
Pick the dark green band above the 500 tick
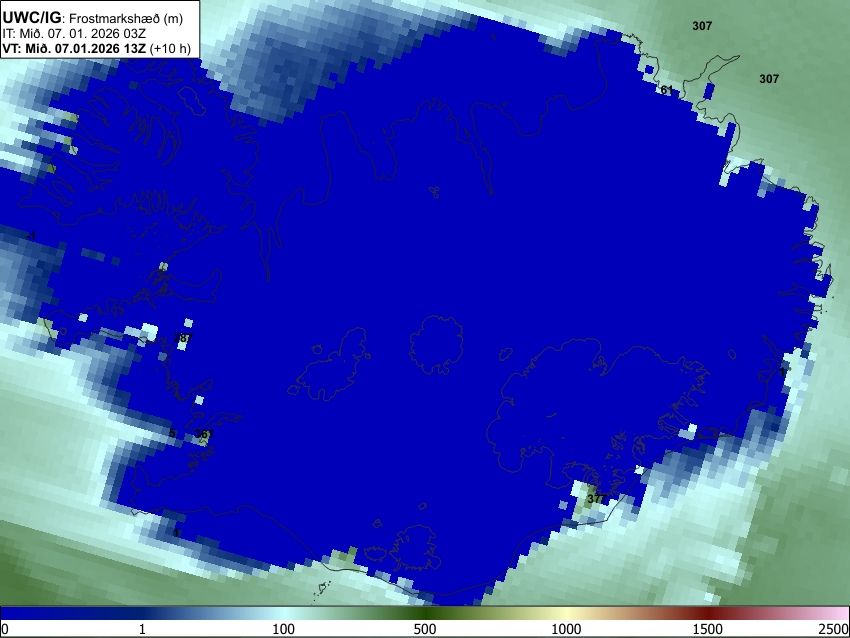tap(424, 613)
